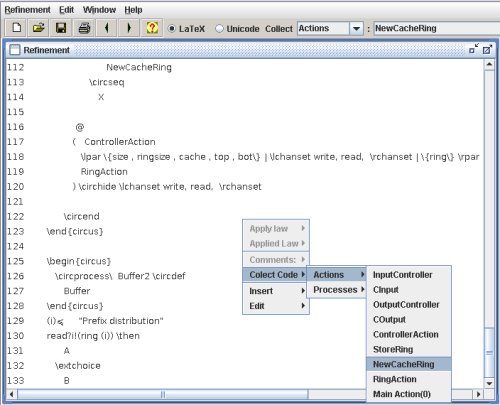
Task: Select the Unicode radio button
Action: 219,29
